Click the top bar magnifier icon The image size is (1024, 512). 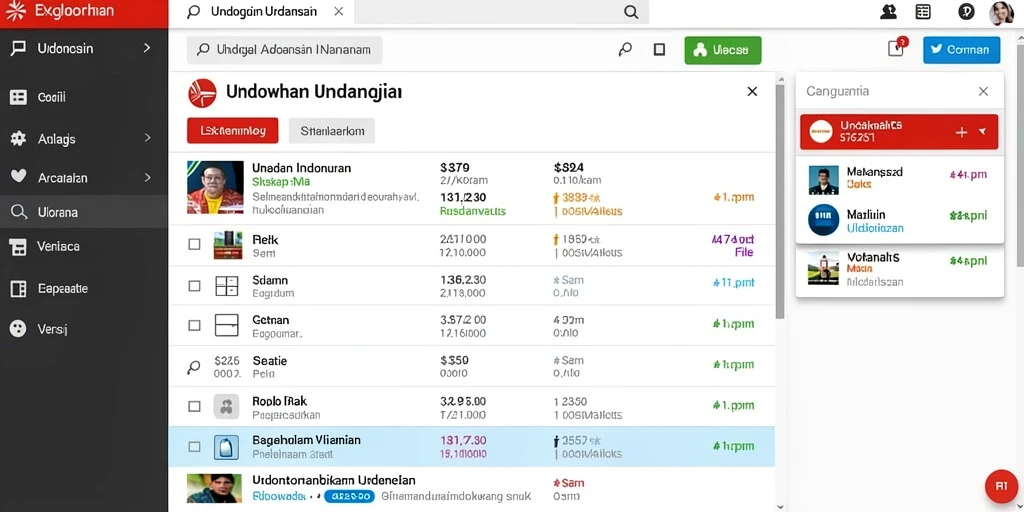tap(631, 12)
